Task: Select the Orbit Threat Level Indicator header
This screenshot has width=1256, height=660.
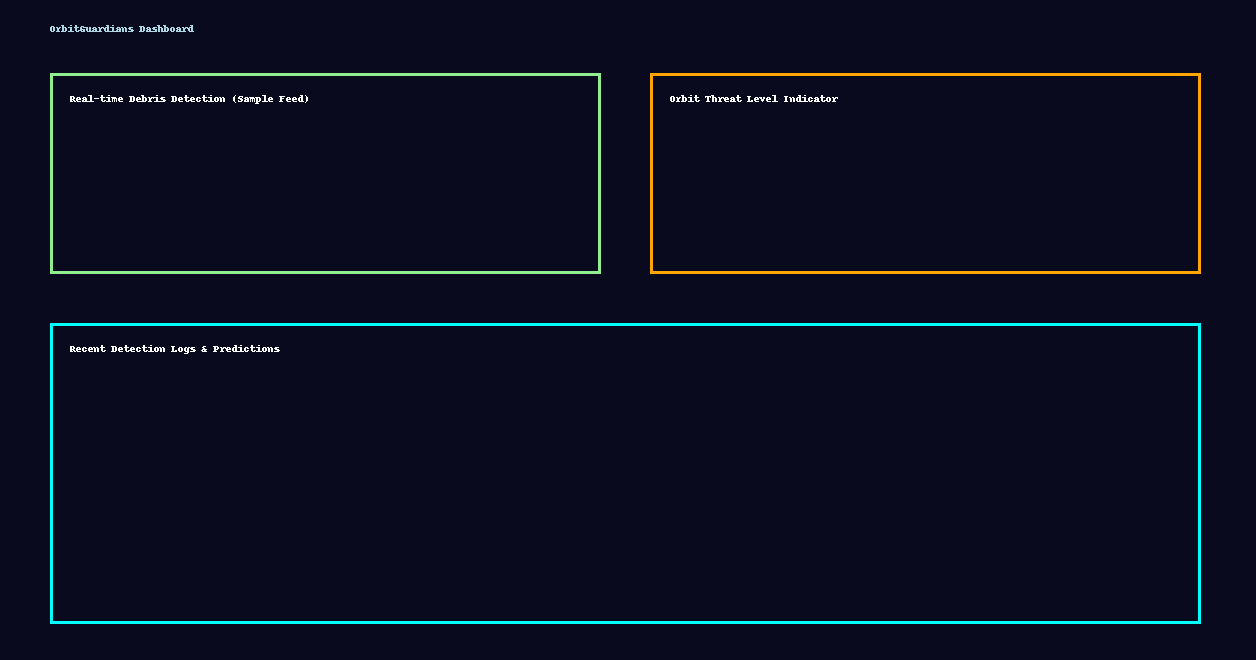Action: tap(753, 98)
